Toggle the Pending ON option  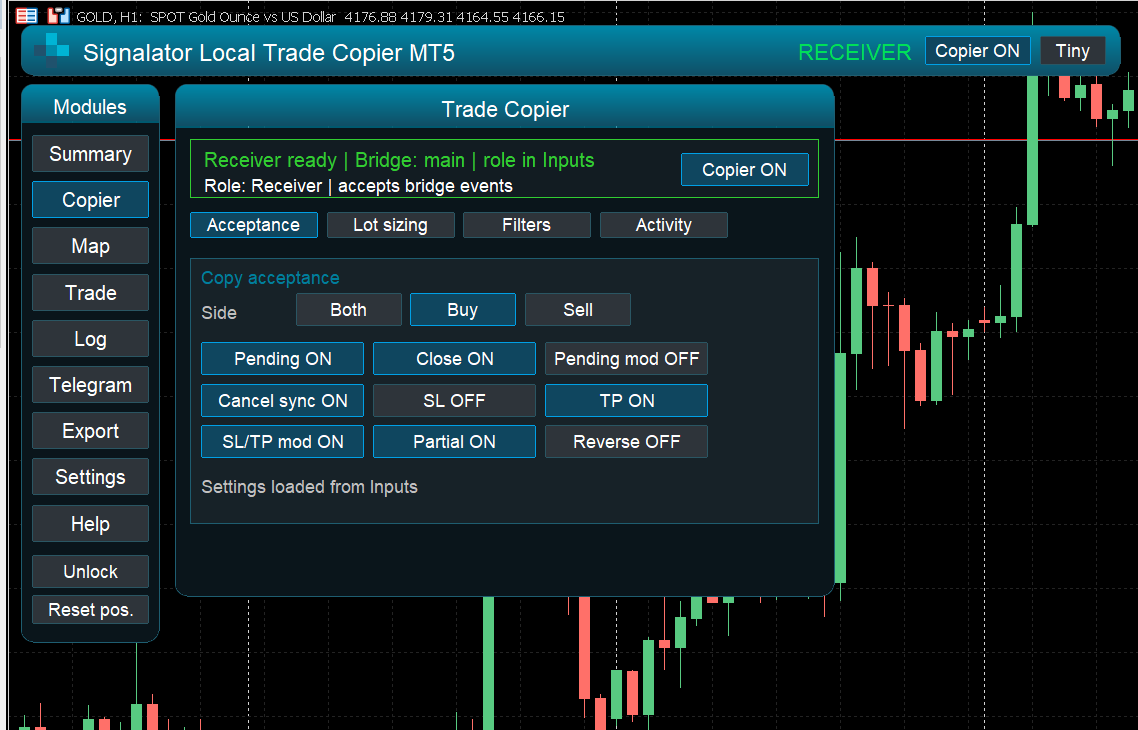pos(282,358)
